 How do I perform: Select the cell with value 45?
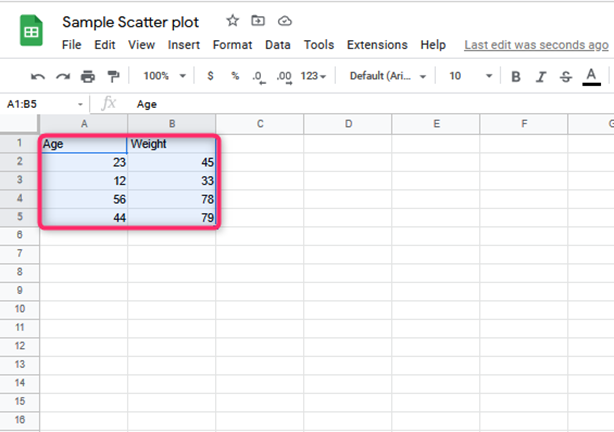point(172,162)
